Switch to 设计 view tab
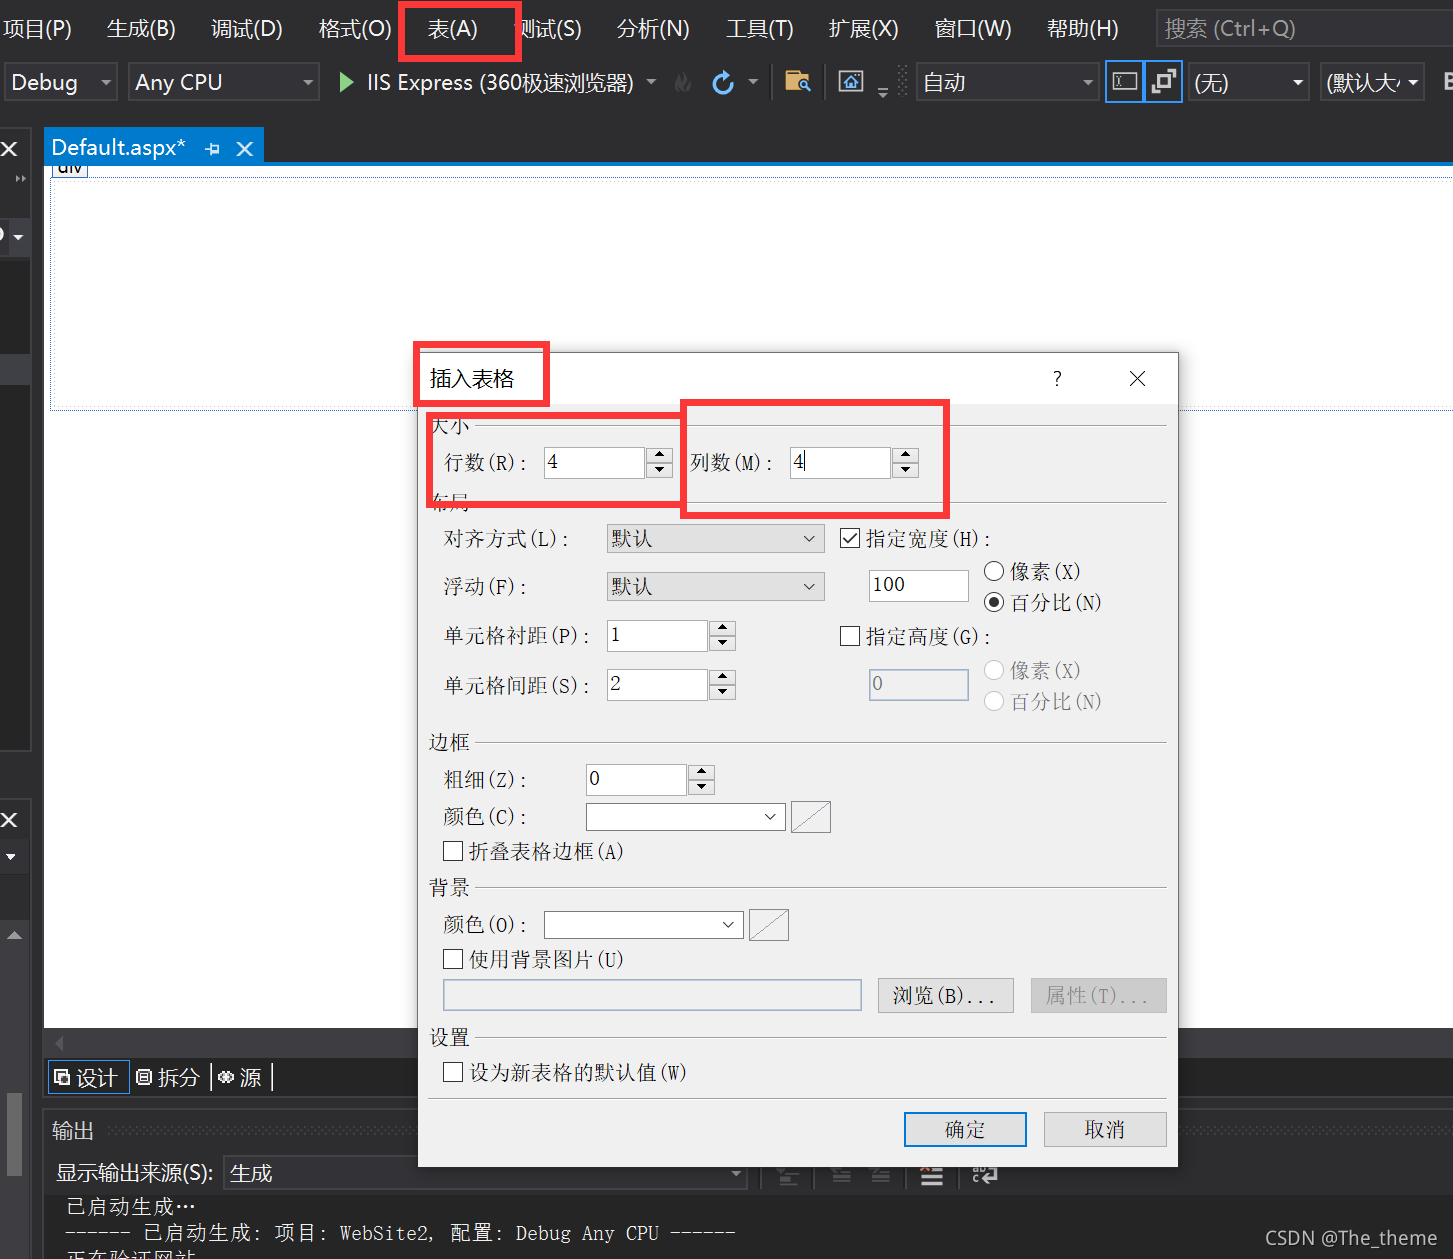This screenshot has width=1453, height=1259. tap(88, 1077)
